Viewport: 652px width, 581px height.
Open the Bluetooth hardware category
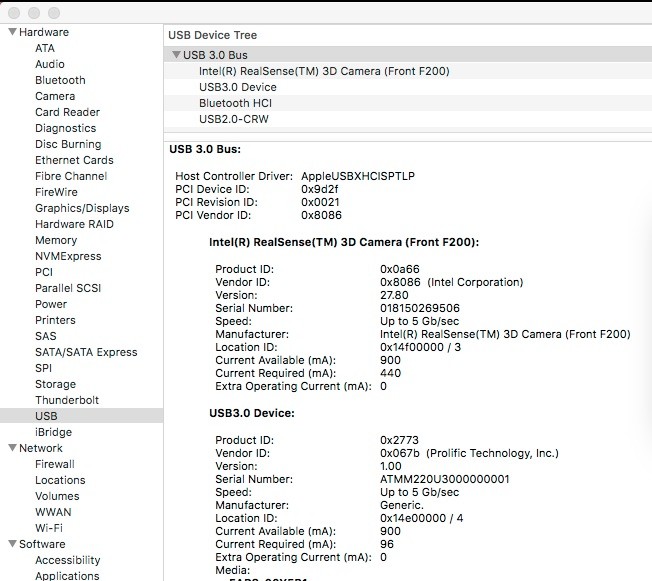(x=60, y=80)
